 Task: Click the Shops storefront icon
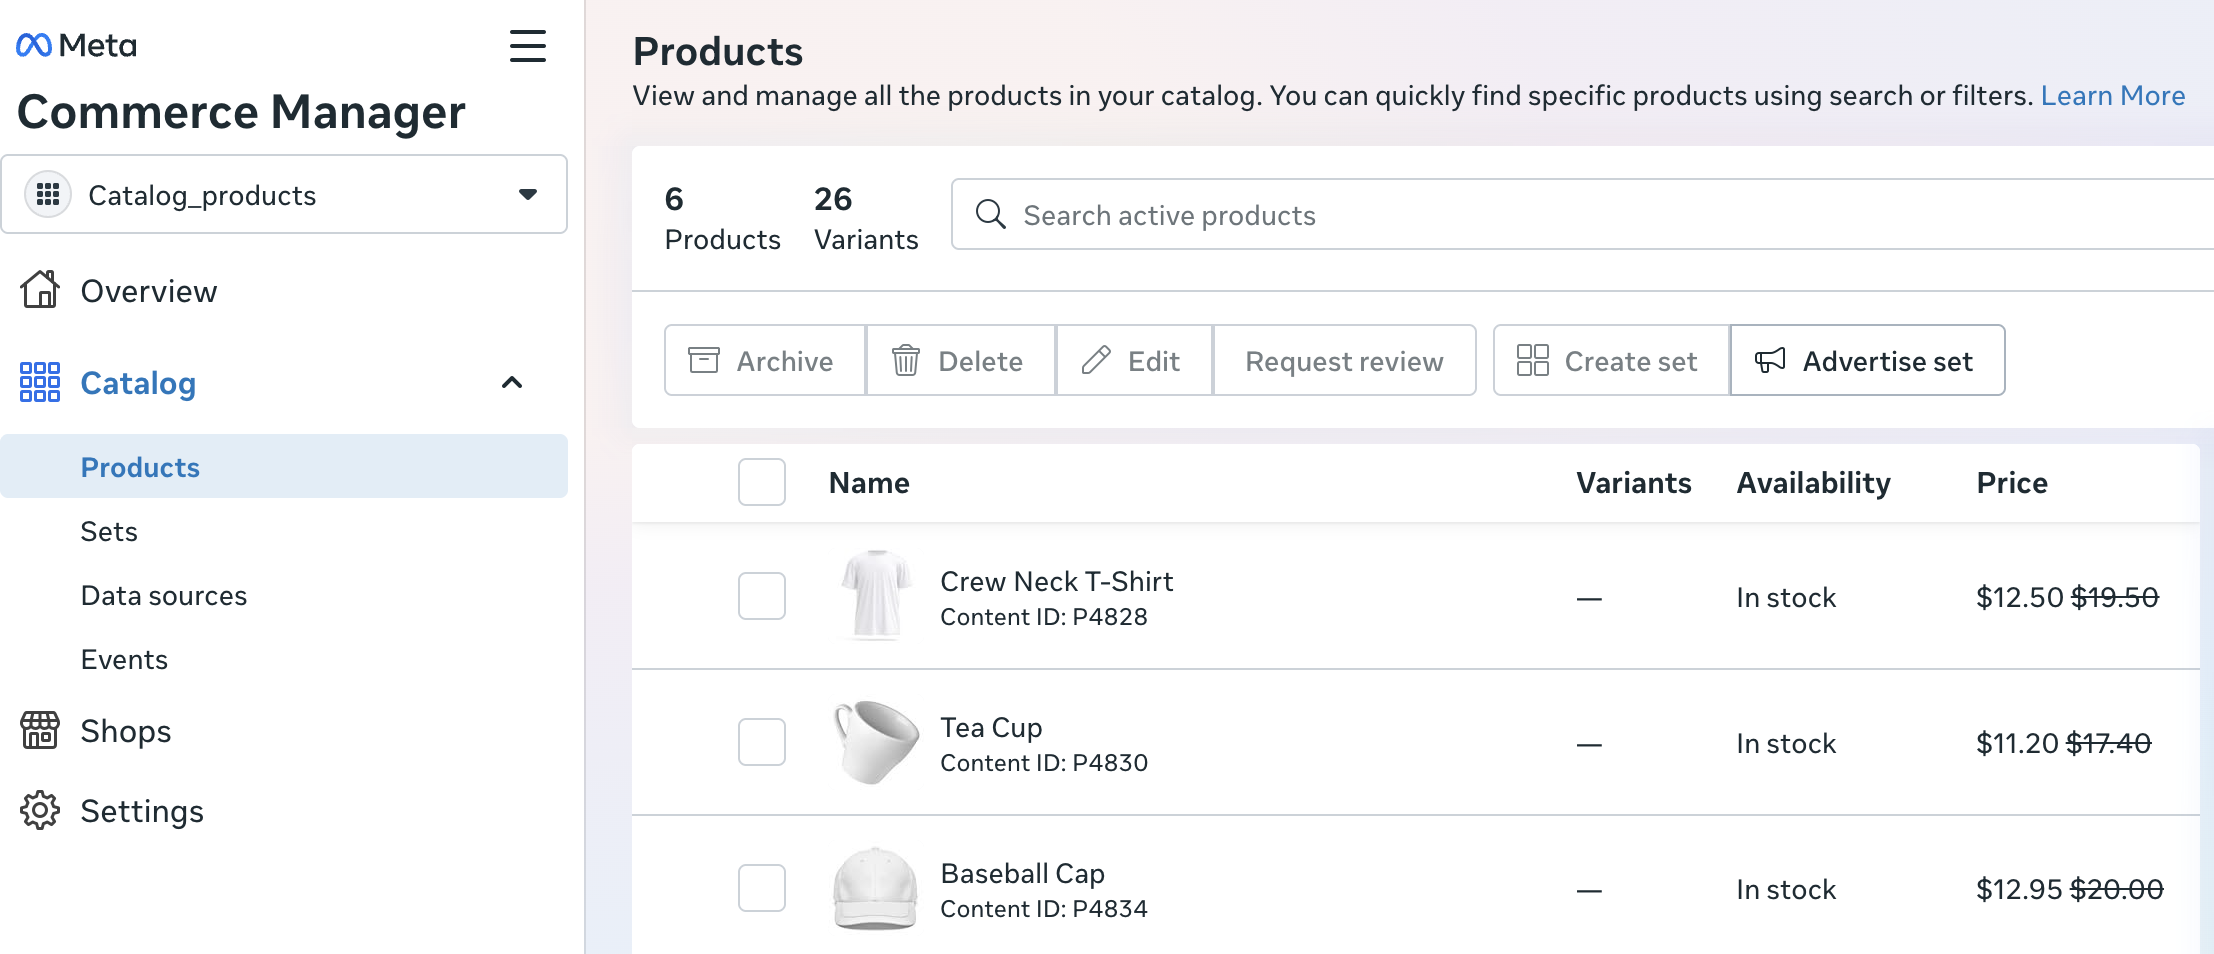pyautogui.click(x=40, y=731)
